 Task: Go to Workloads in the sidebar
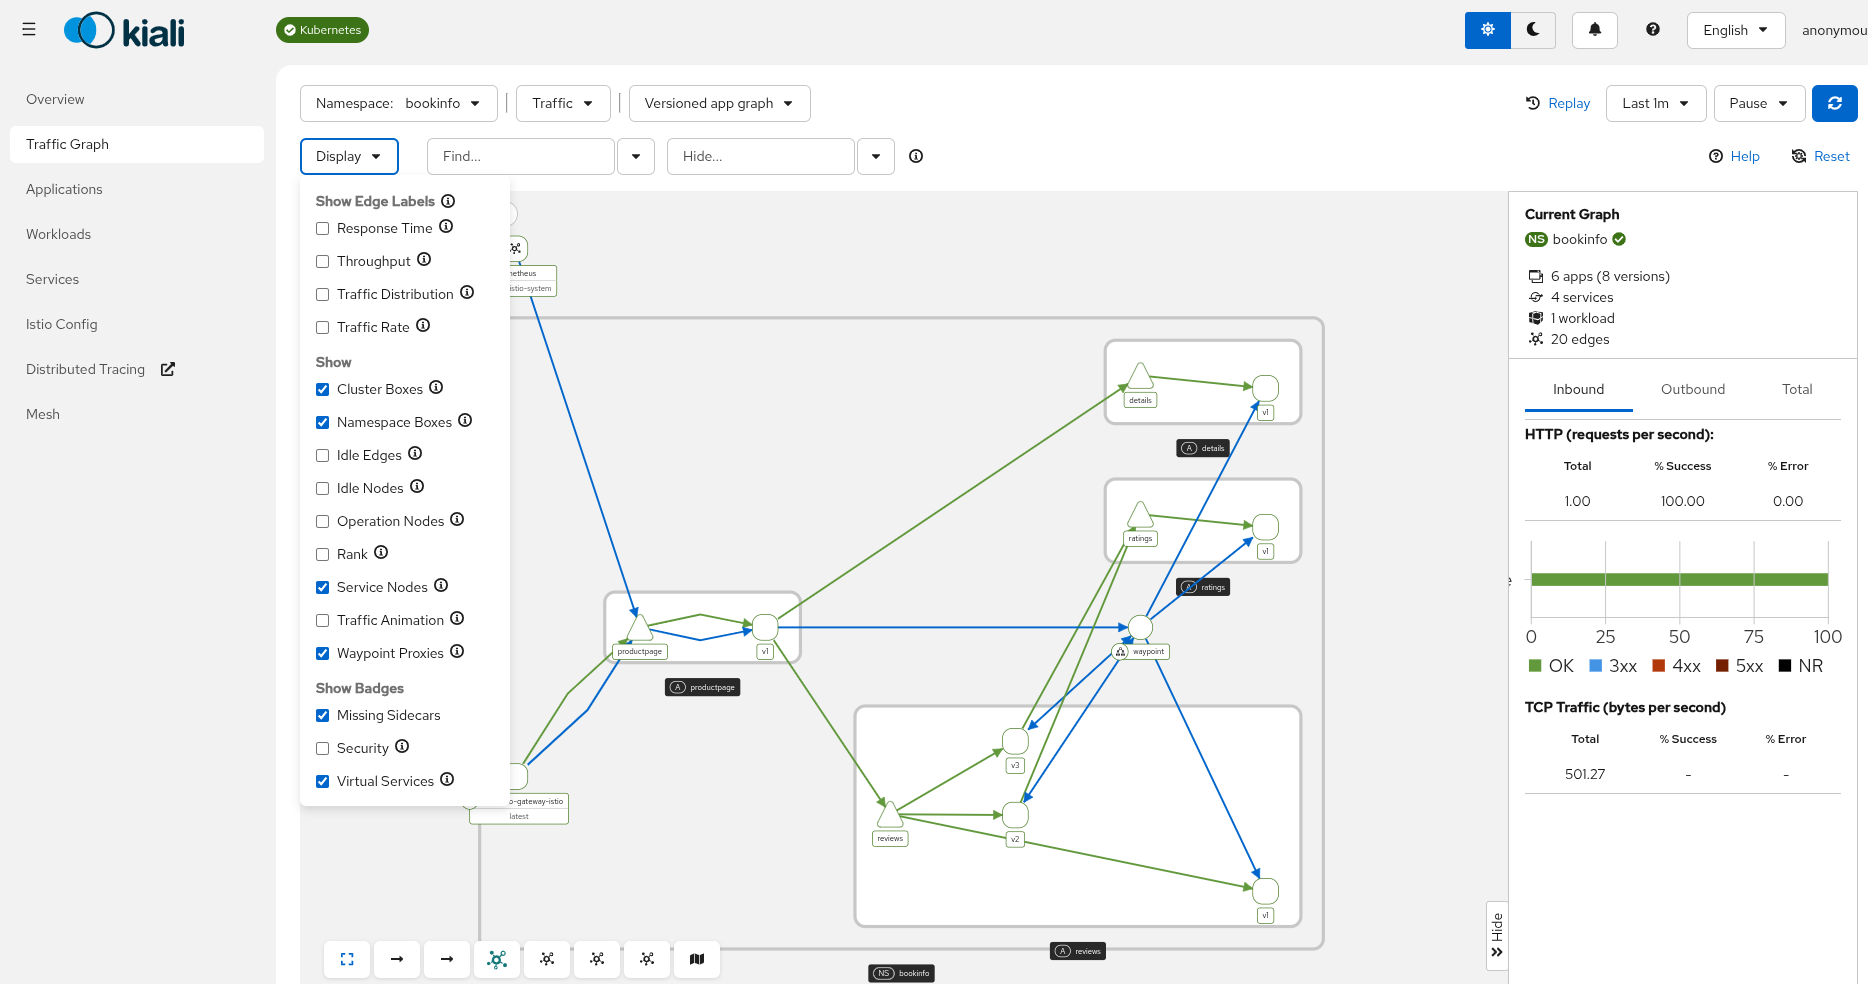pos(58,234)
